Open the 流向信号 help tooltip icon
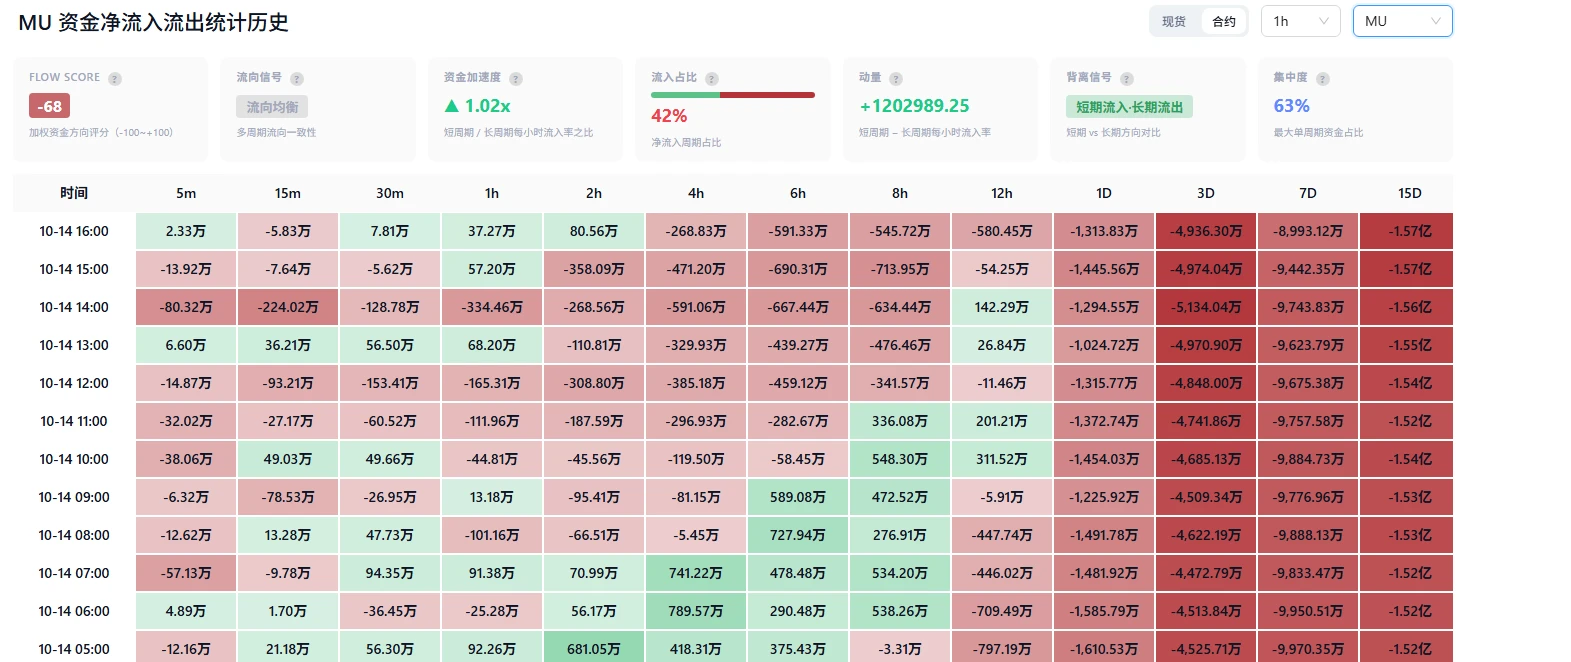Screen dimensions: 1571x662 297,79
